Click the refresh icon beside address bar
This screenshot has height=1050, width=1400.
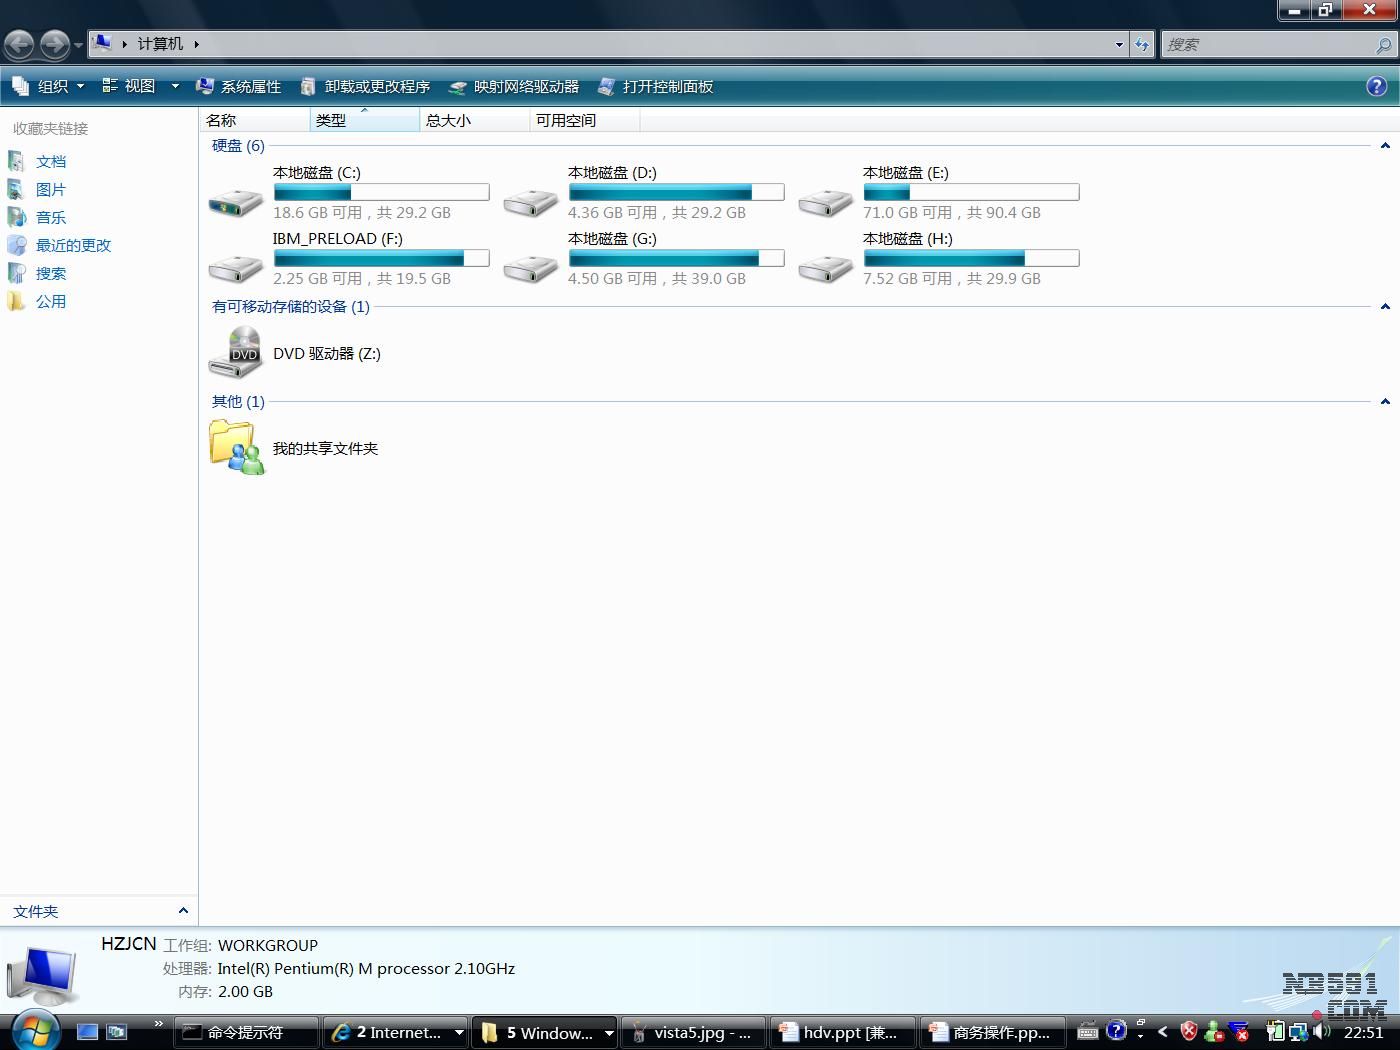click(1142, 44)
